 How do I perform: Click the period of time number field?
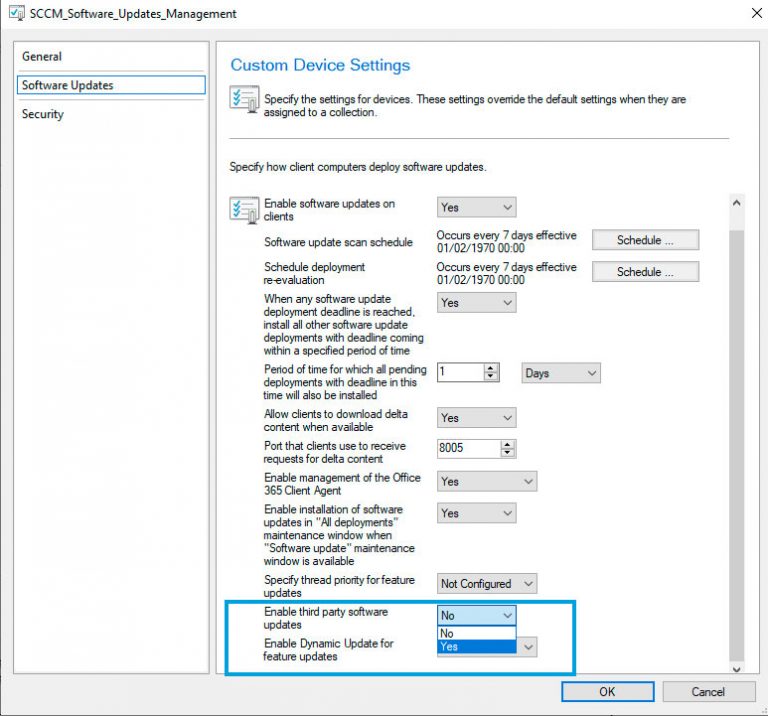460,372
